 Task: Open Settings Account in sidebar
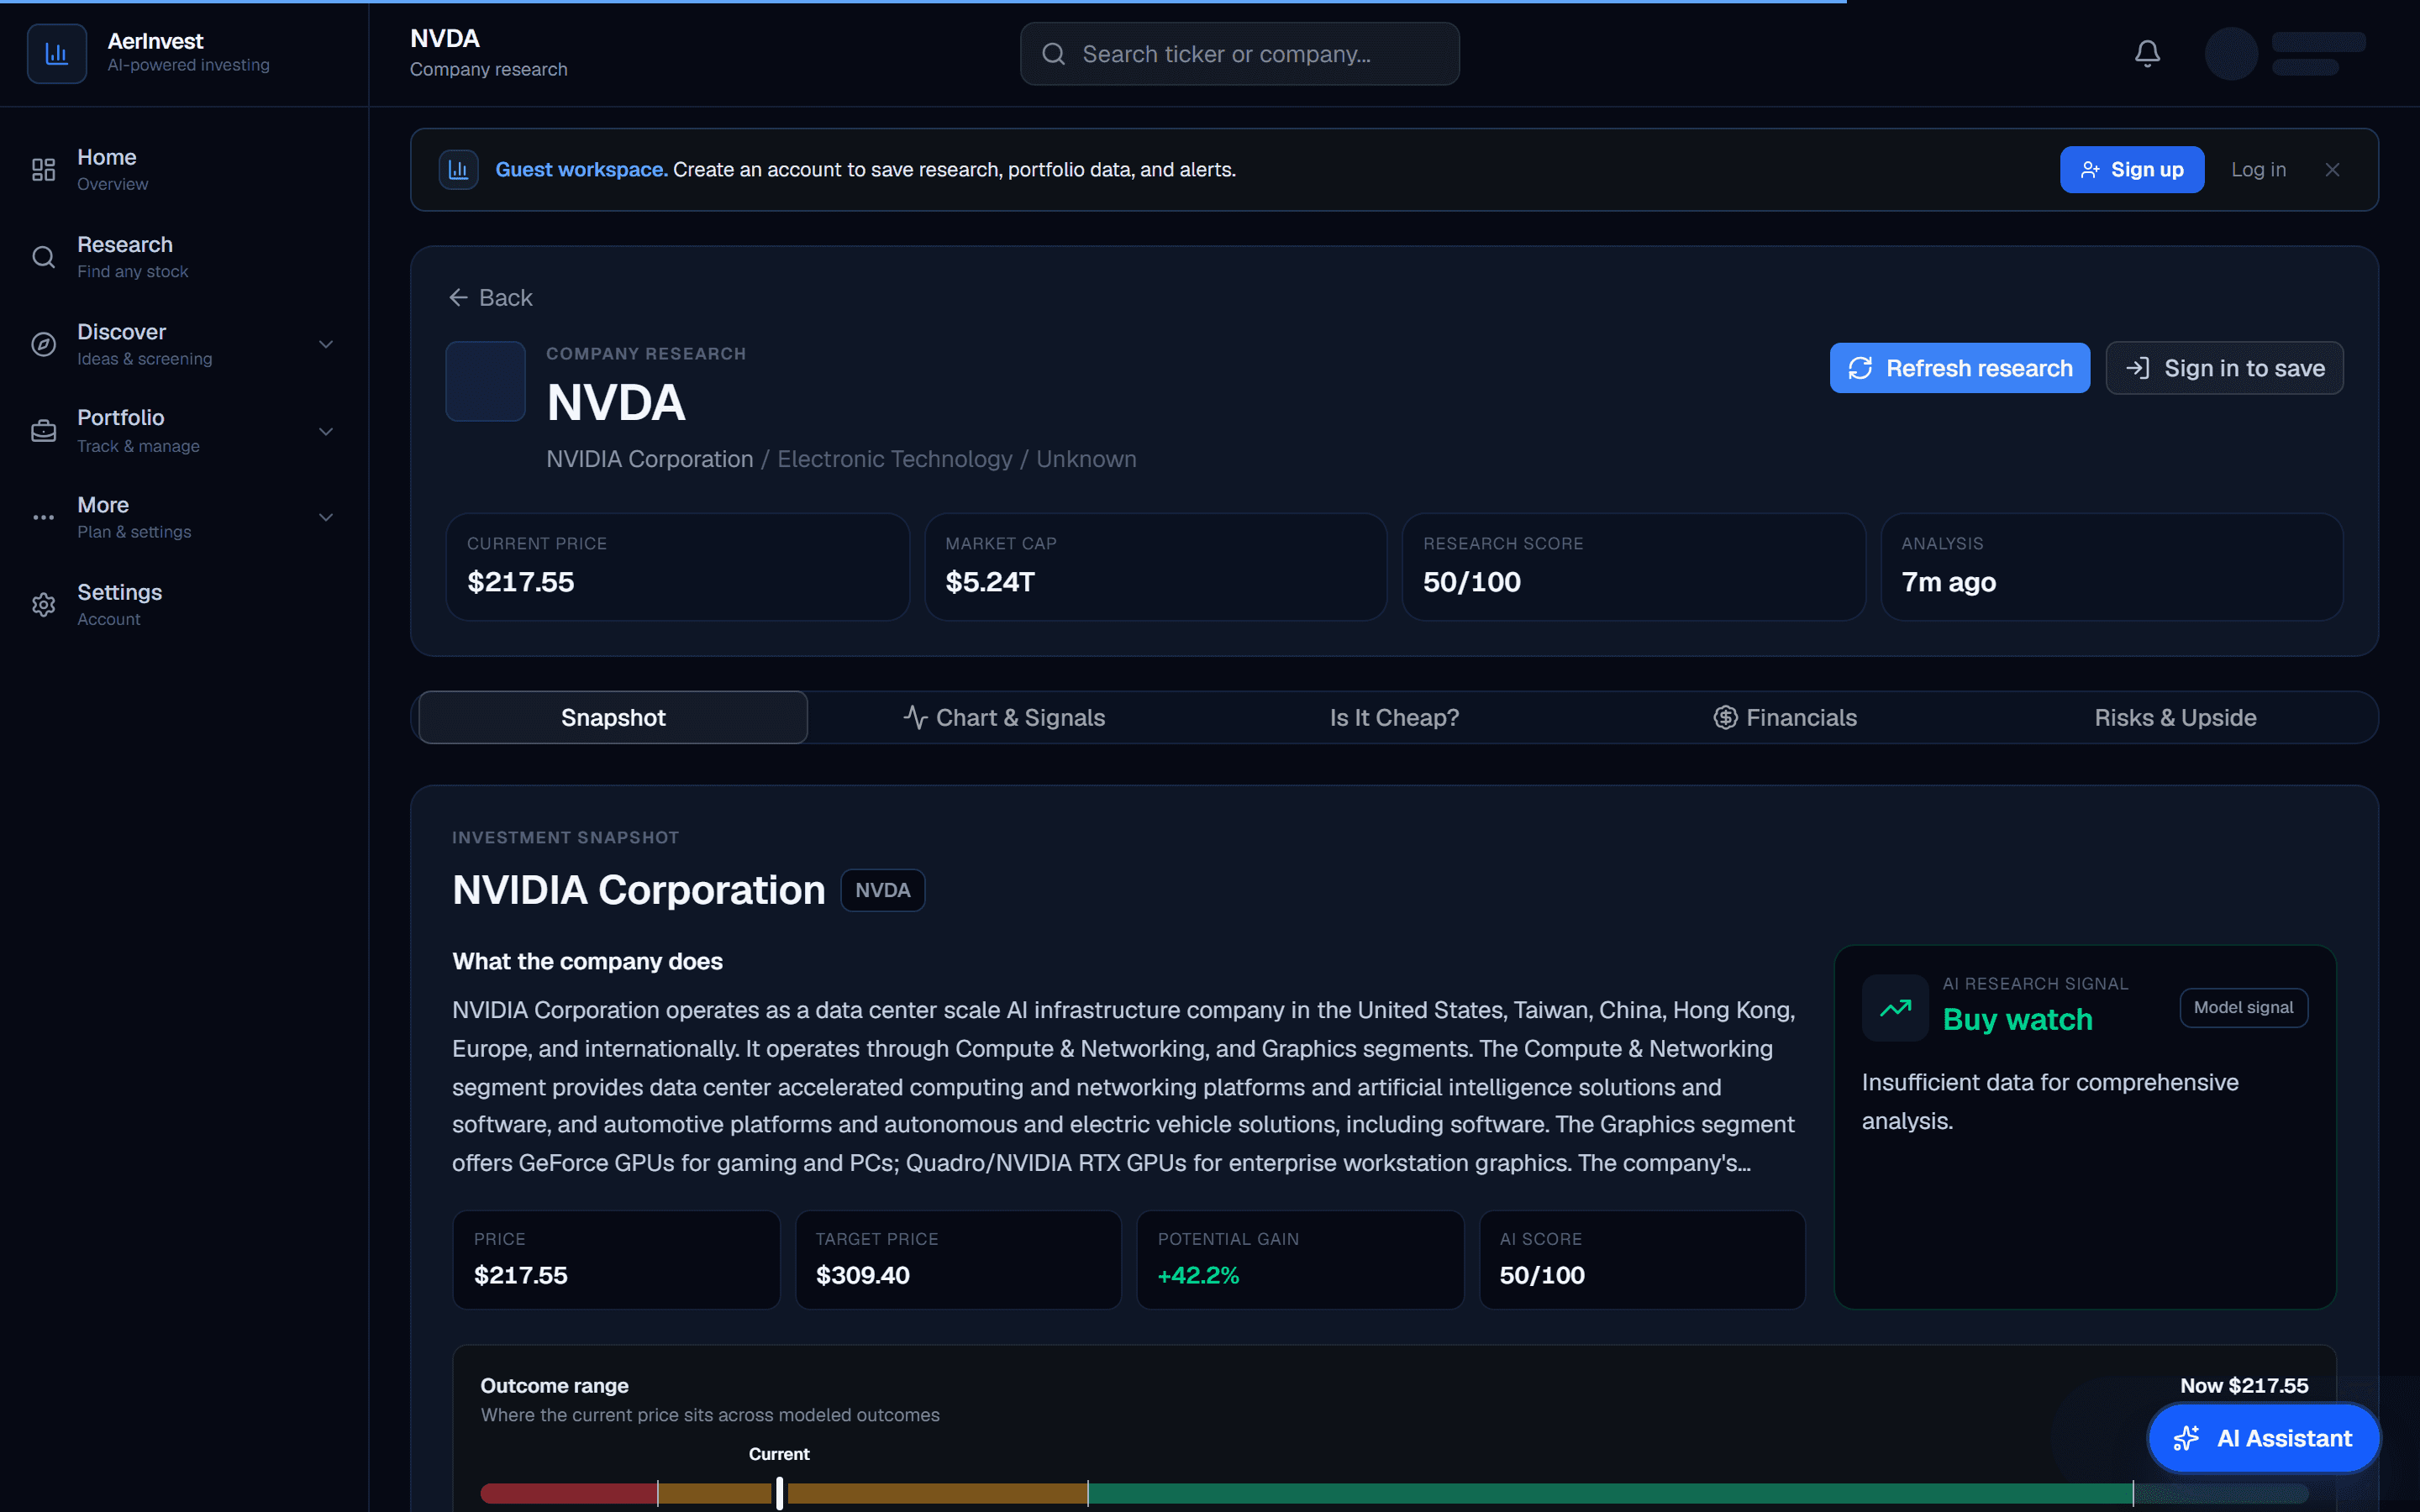[x=184, y=605]
